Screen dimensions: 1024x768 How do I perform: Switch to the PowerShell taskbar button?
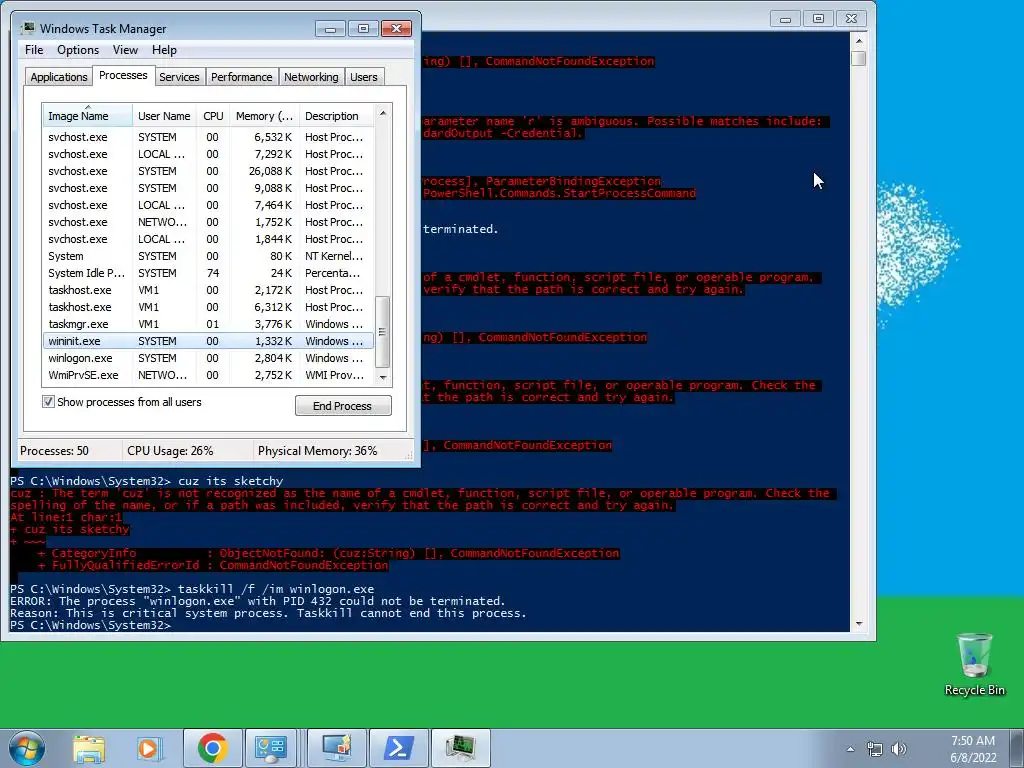click(x=398, y=748)
